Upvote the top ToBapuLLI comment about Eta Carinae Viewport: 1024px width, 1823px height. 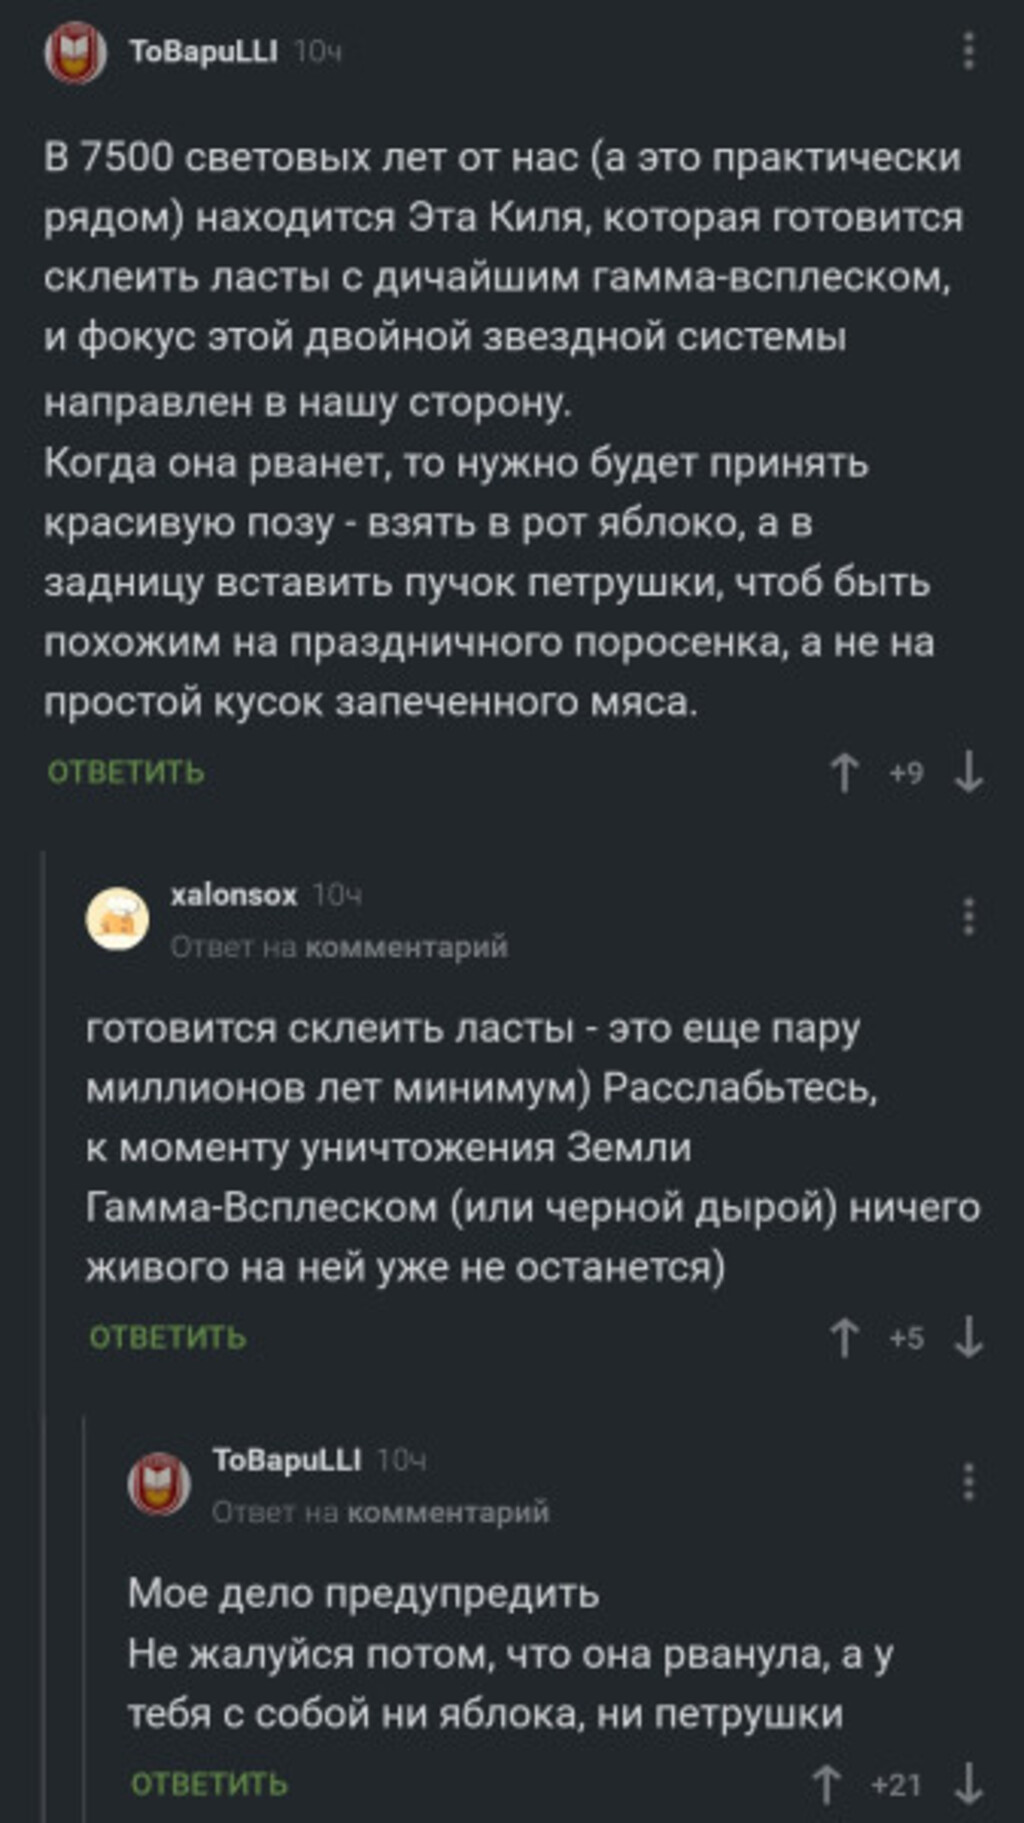coord(844,773)
